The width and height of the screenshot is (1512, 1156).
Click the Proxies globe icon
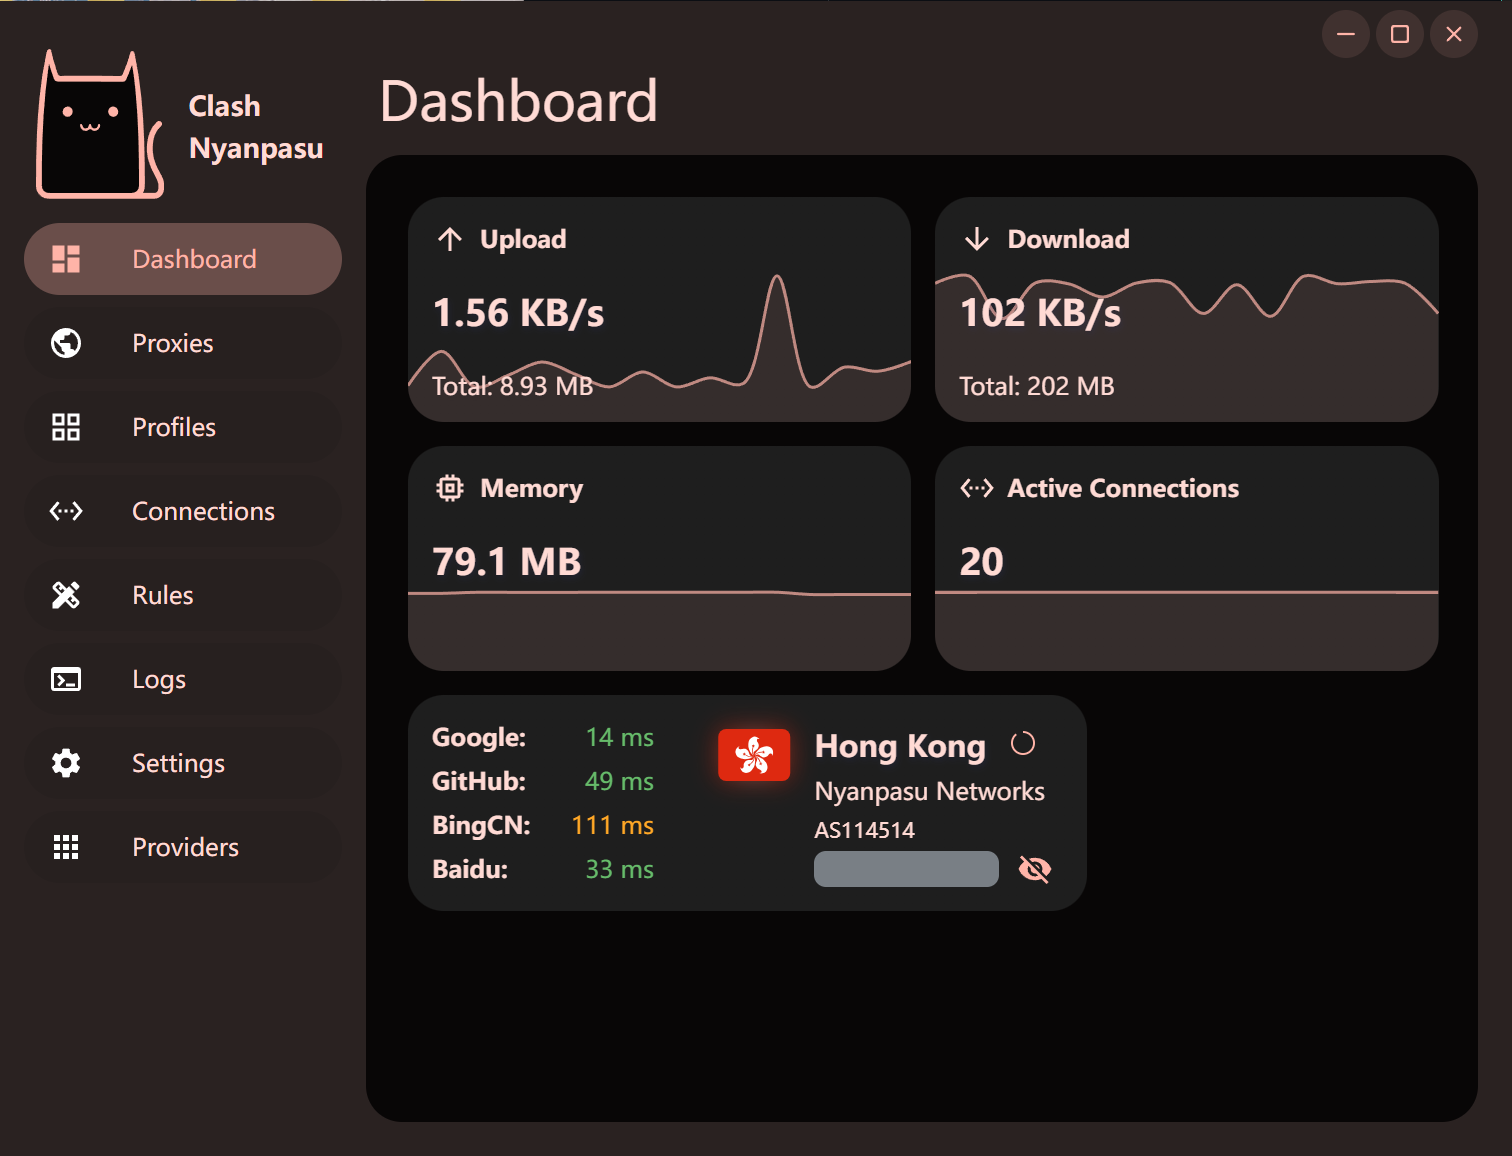[x=66, y=343]
